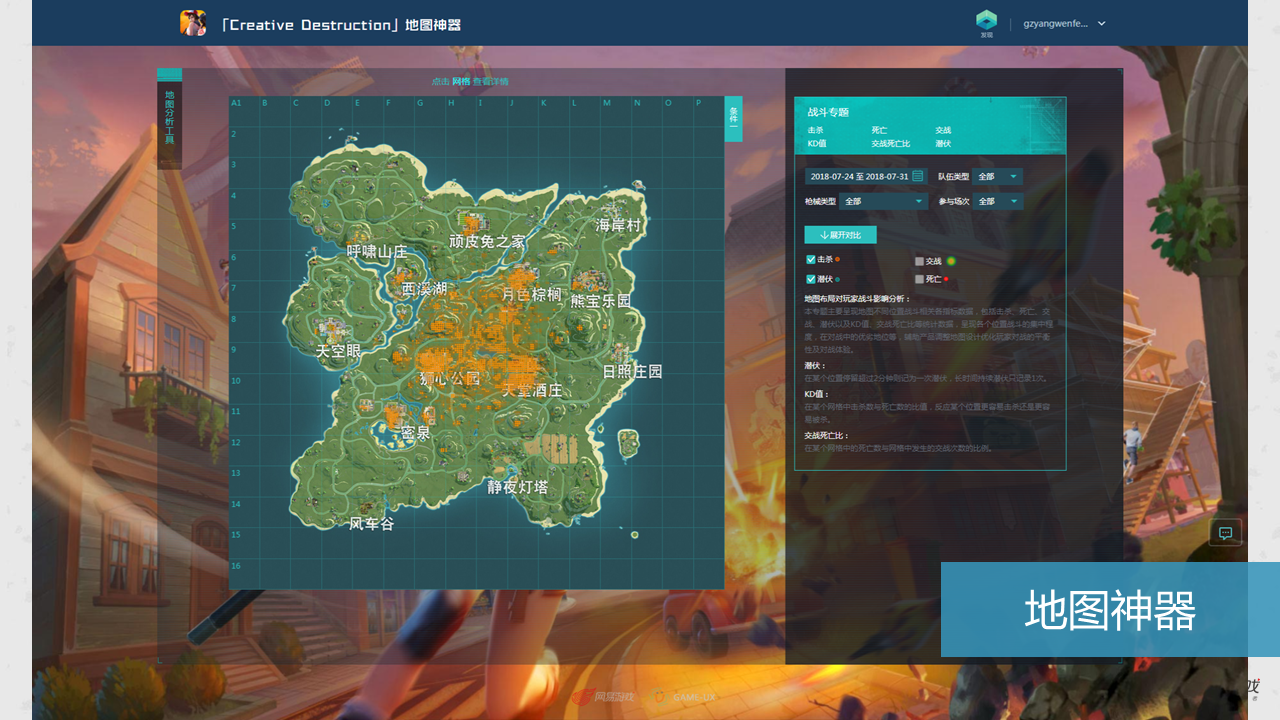
Task: Uncheck the 击杀 checkbox
Action: (811, 260)
